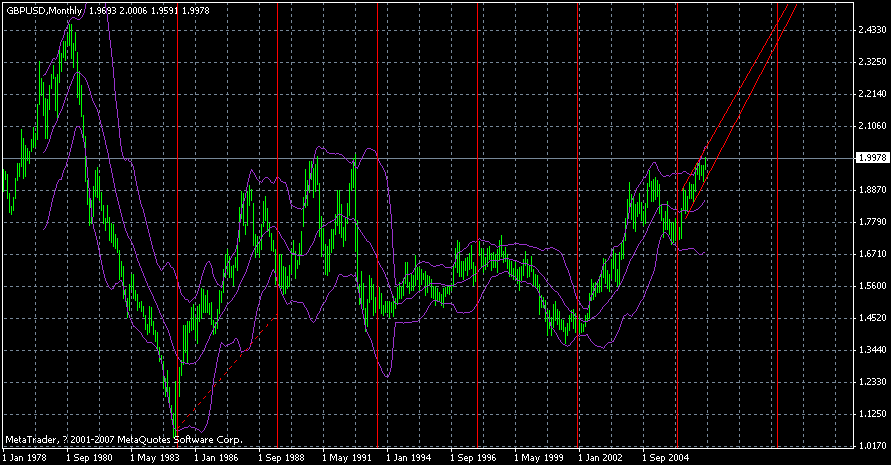
Task: Click the 2.2140 price axis label
Action: [873, 93]
